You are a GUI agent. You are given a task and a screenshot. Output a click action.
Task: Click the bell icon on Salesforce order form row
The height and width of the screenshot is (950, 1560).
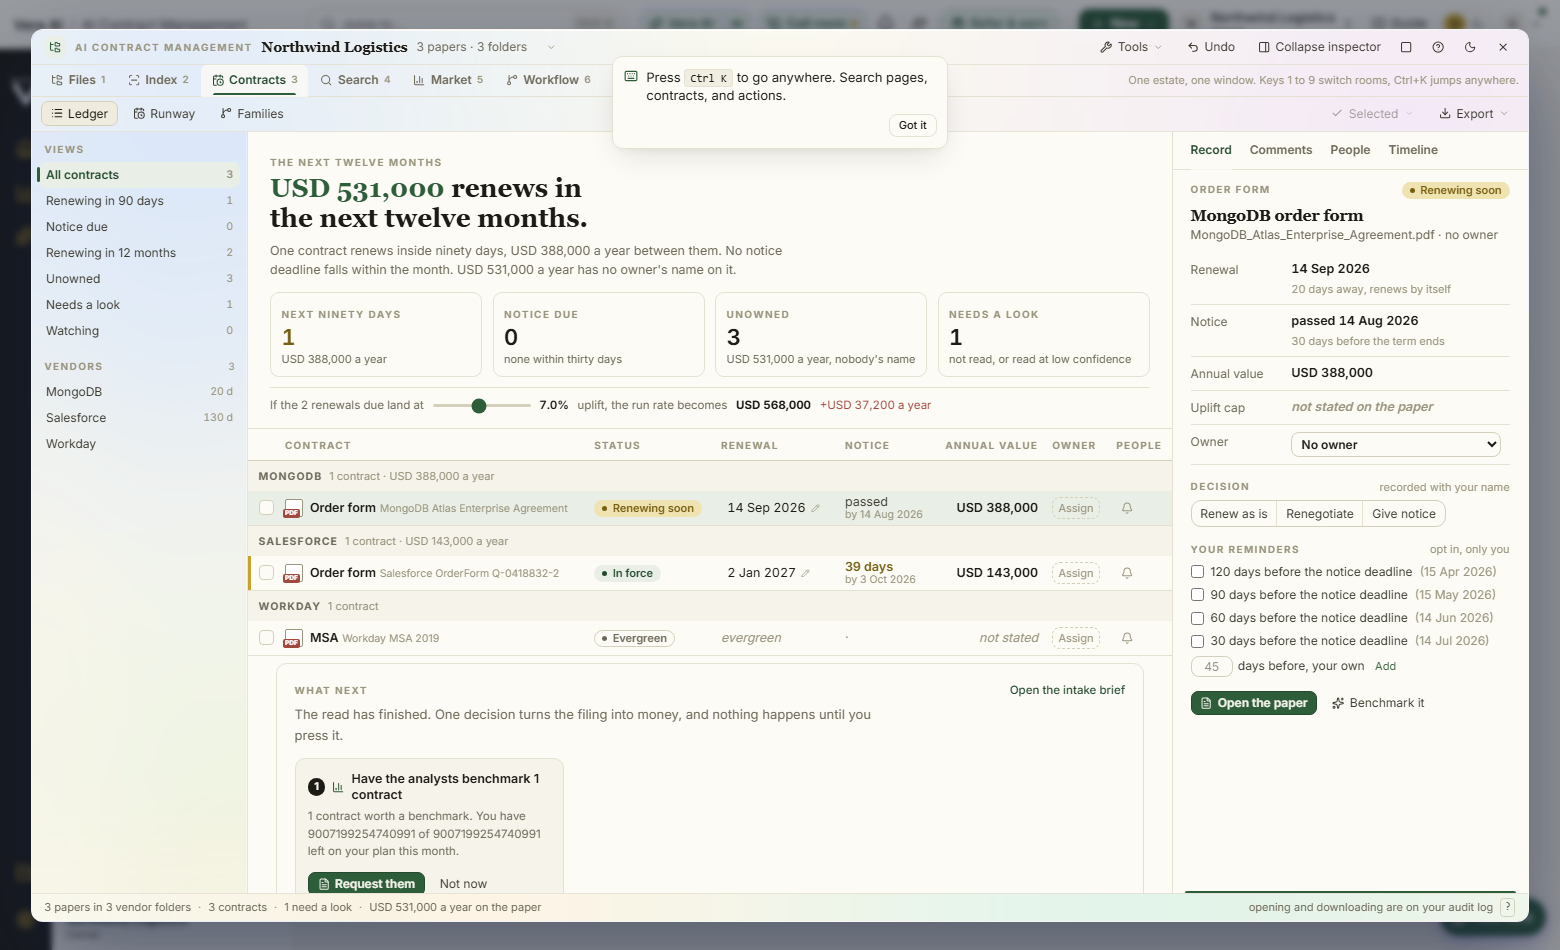pyautogui.click(x=1127, y=573)
